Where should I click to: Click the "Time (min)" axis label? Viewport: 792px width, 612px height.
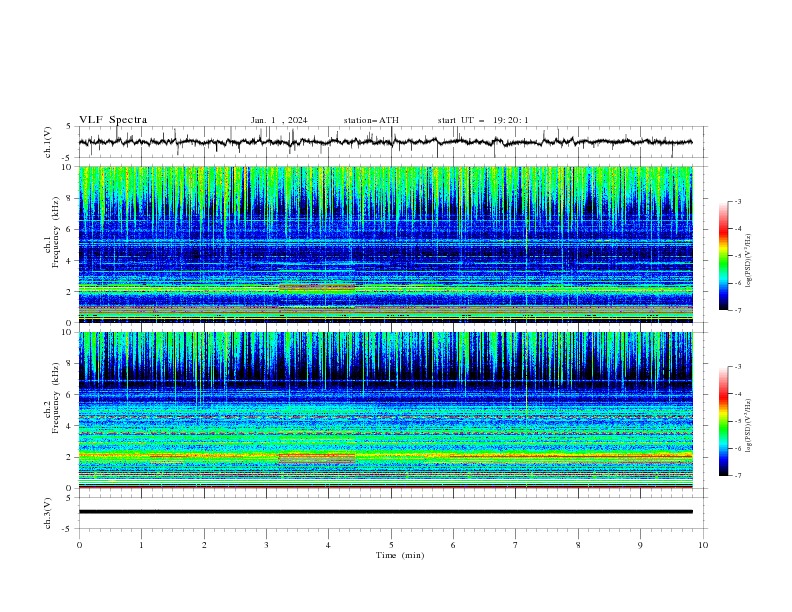400,555
